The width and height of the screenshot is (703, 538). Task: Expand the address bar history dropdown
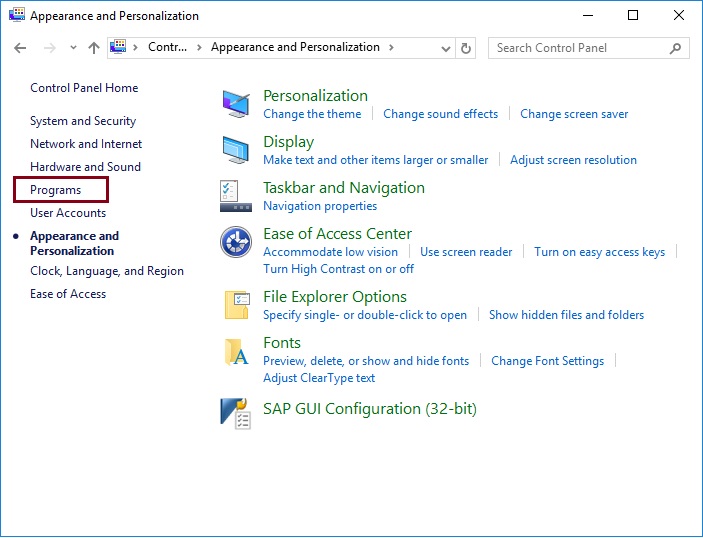(445, 48)
